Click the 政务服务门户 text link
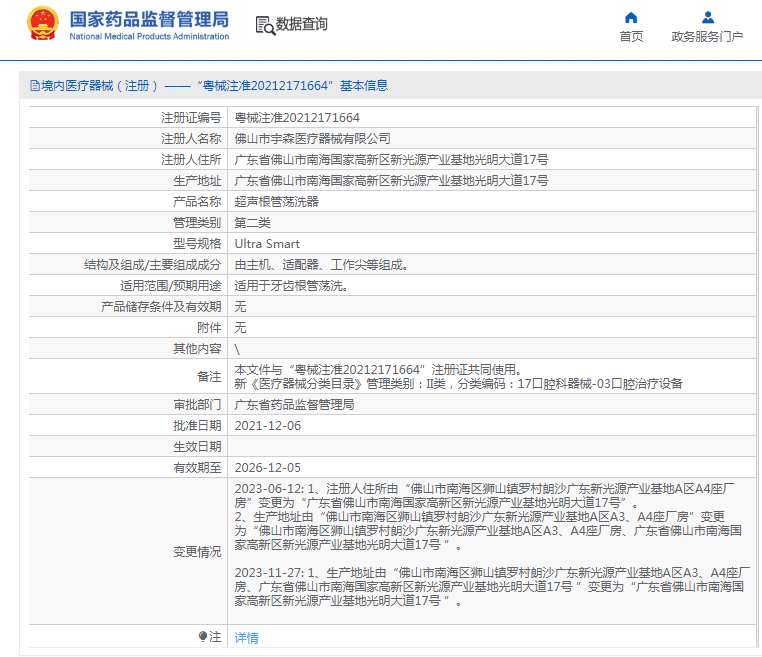This screenshot has height=657, width=762. (707, 36)
